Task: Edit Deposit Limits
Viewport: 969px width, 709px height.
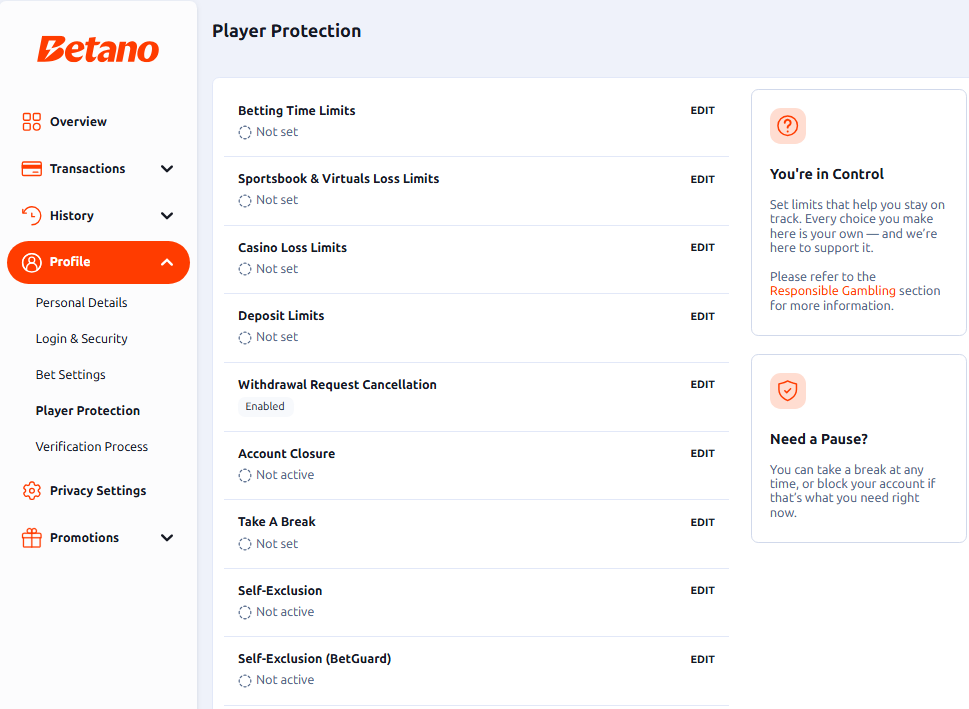Action: [x=703, y=316]
